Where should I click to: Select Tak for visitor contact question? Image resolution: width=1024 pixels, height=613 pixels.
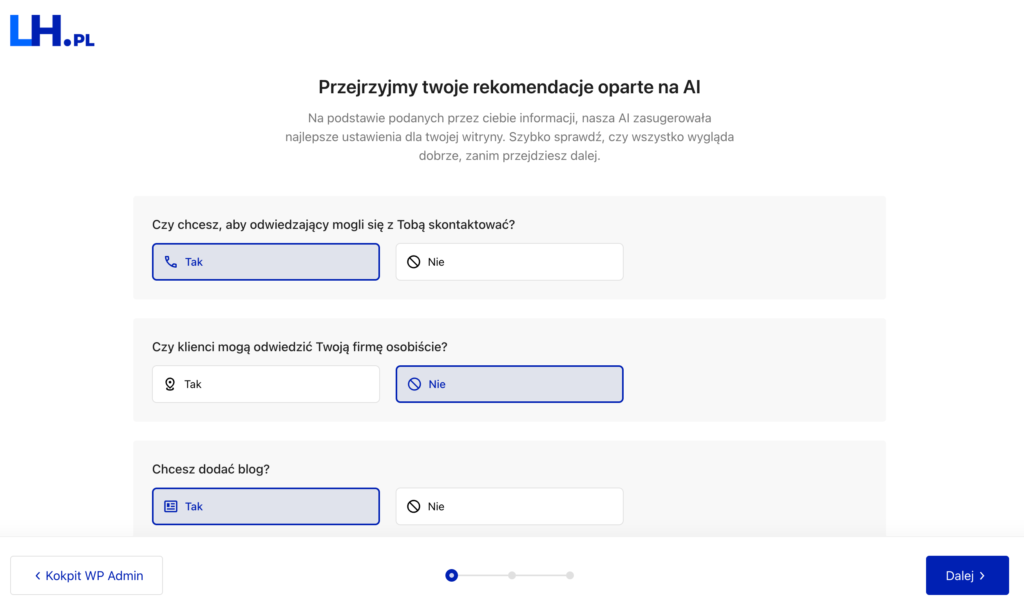point(265,262)
